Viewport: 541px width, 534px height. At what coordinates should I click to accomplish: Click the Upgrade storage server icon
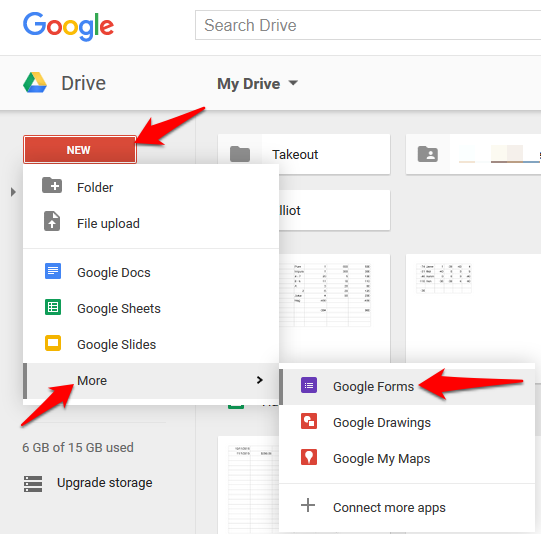(33, 484)
